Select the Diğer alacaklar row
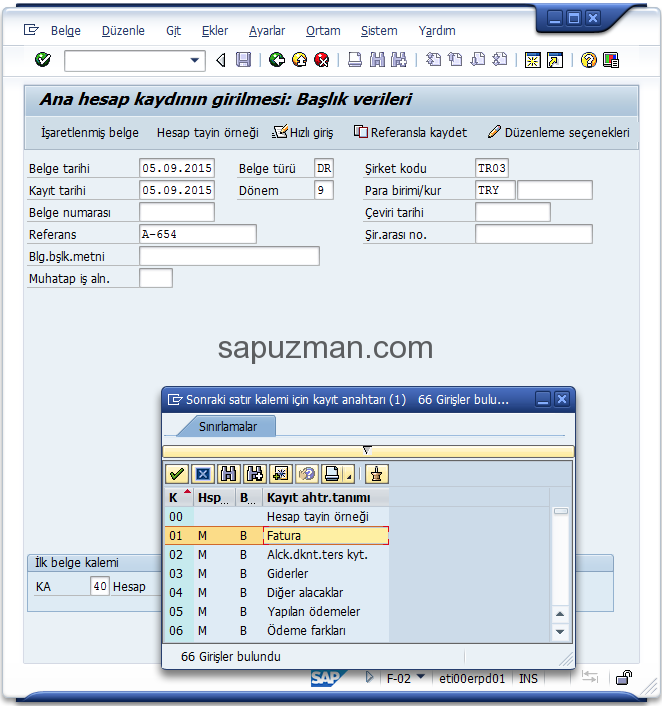Viewport: 662px width, 706px height. pyautogui.click(x=277, y=593)
